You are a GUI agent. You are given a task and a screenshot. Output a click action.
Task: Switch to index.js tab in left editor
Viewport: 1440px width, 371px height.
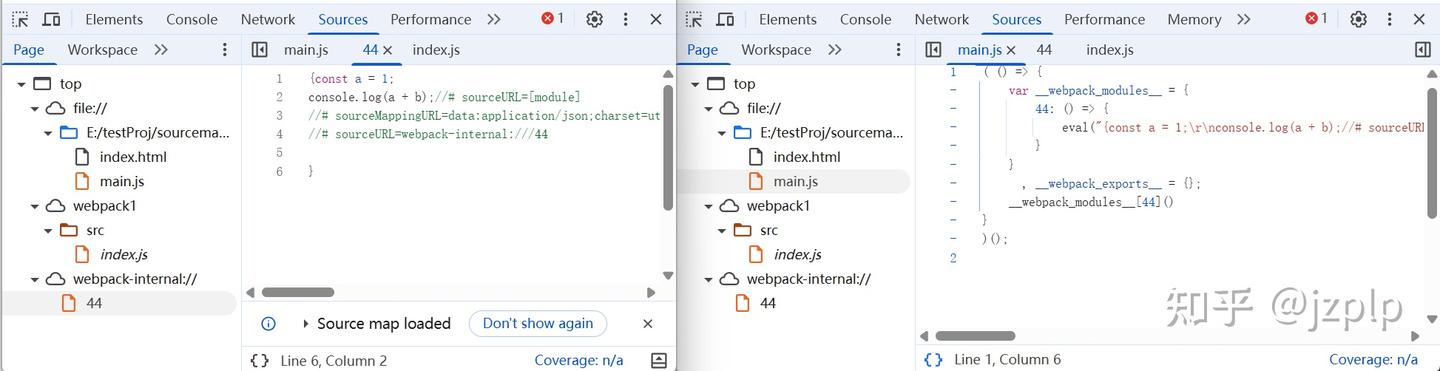coord(436,50)
